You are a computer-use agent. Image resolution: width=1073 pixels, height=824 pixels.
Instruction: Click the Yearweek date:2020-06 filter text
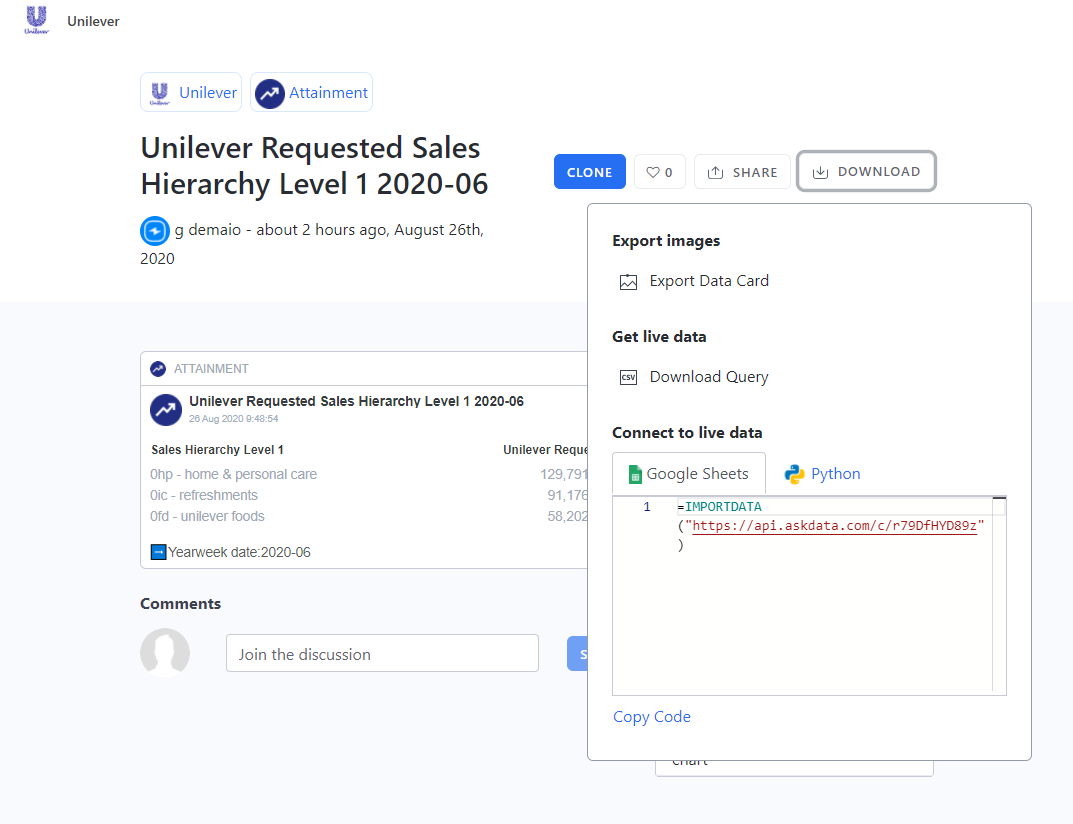[240, 552]
